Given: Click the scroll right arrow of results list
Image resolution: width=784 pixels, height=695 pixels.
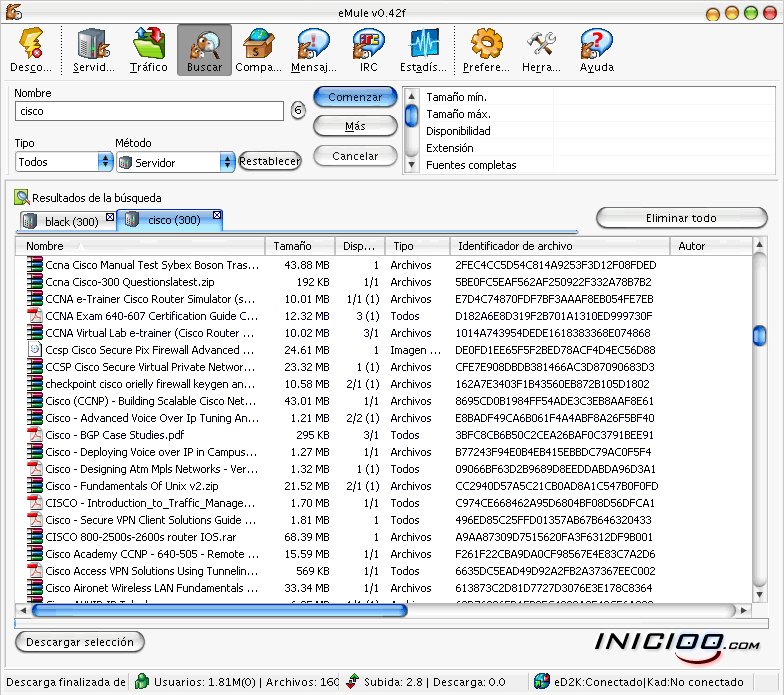Looking at the screenshot, I should (744, 610).
